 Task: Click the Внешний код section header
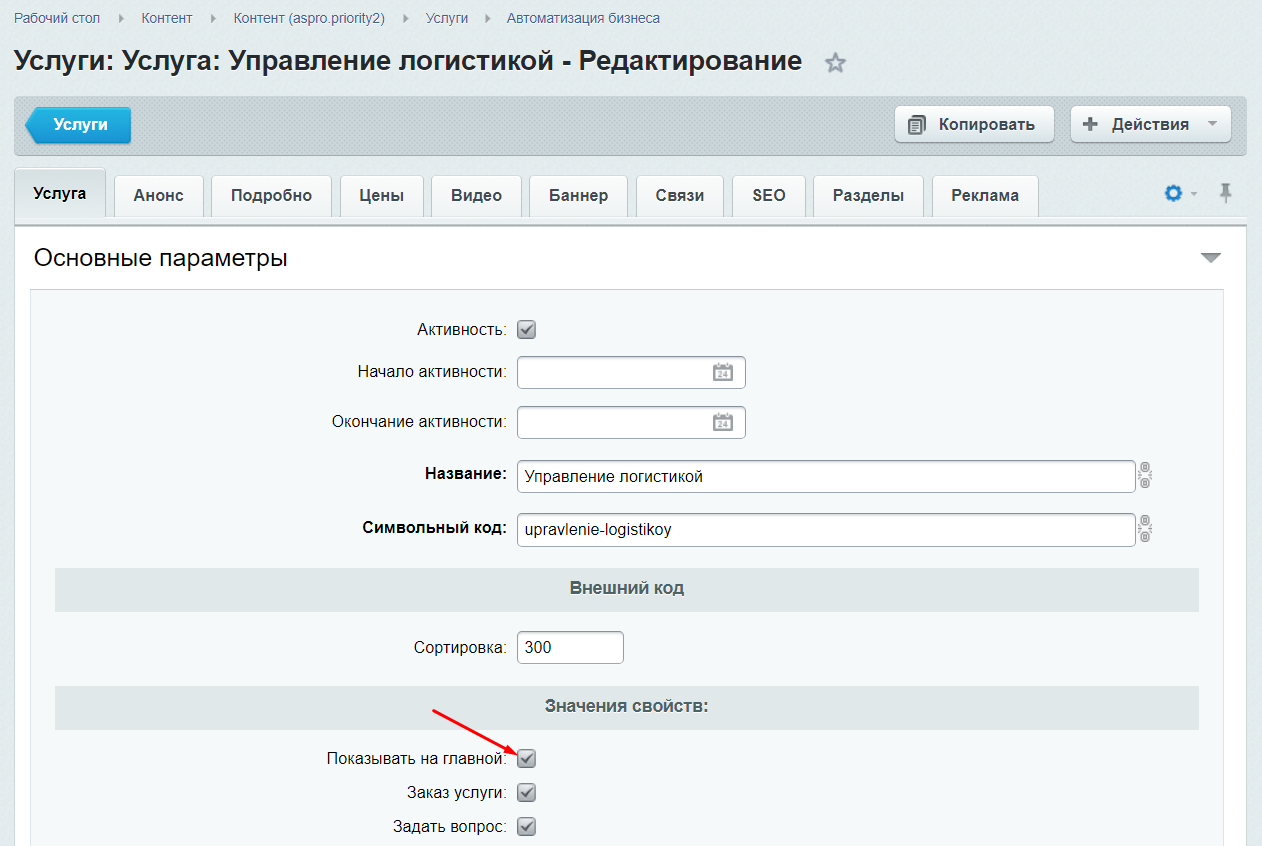click(627, 588)
